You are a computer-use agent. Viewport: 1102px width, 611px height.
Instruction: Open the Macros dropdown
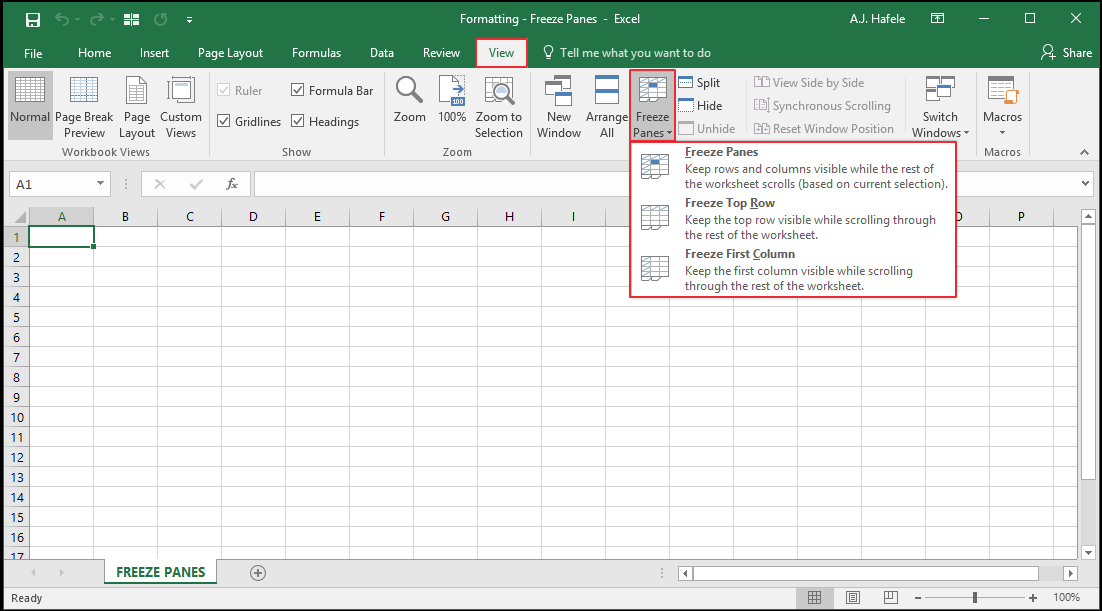(1002, 105)
